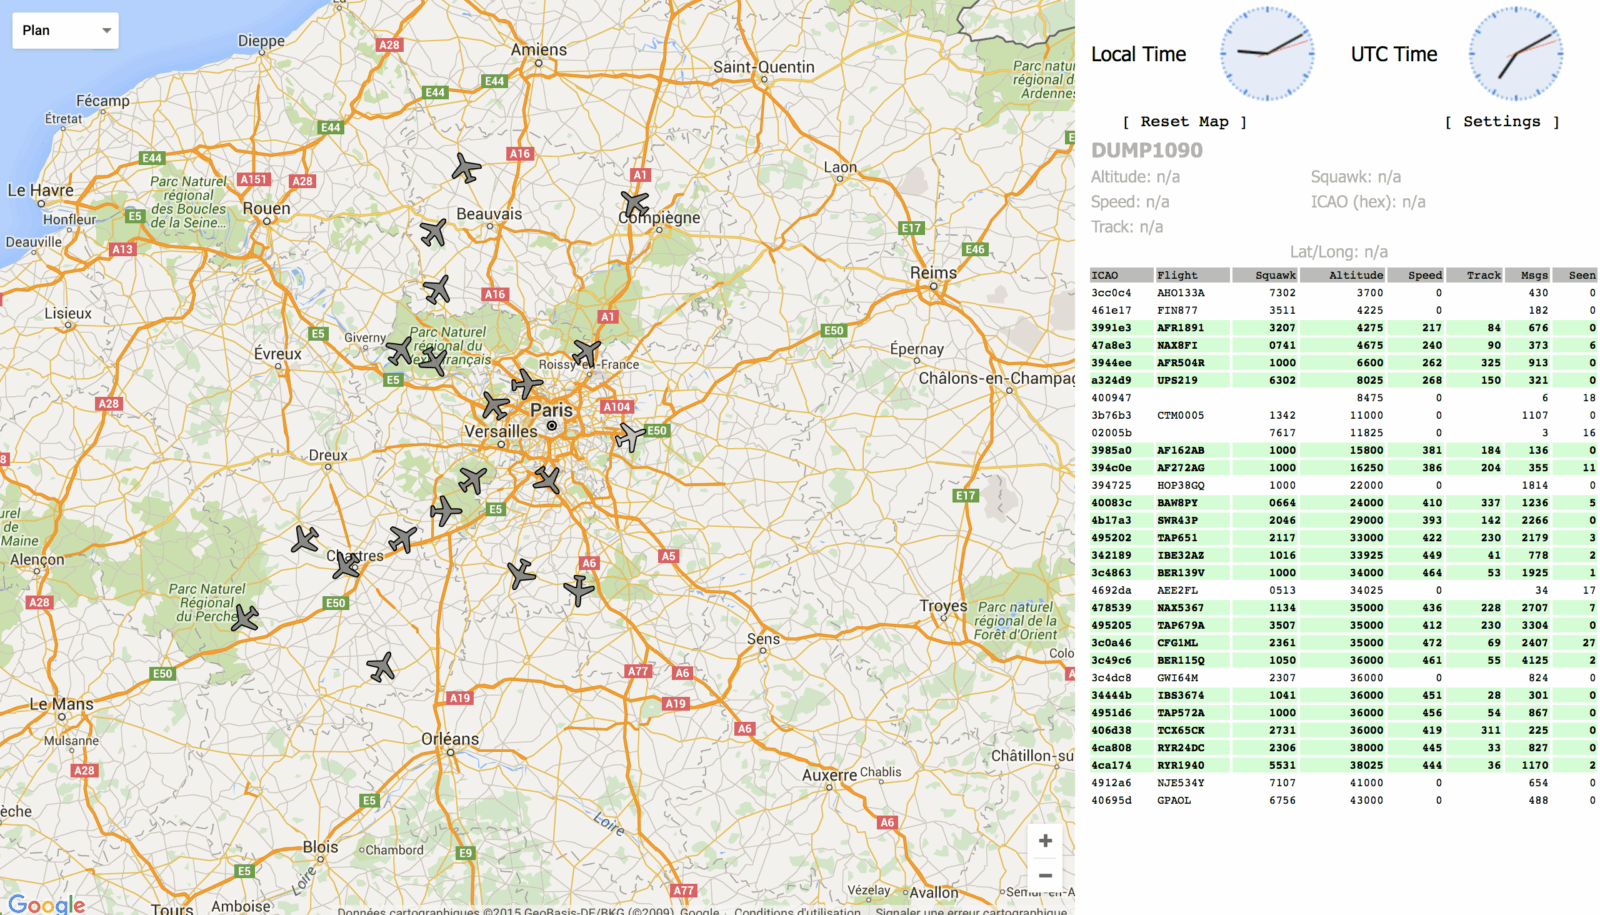Sort table by Altitude column header
1600x915 pixels.
pyautogui.click(x=1343, y=275)
